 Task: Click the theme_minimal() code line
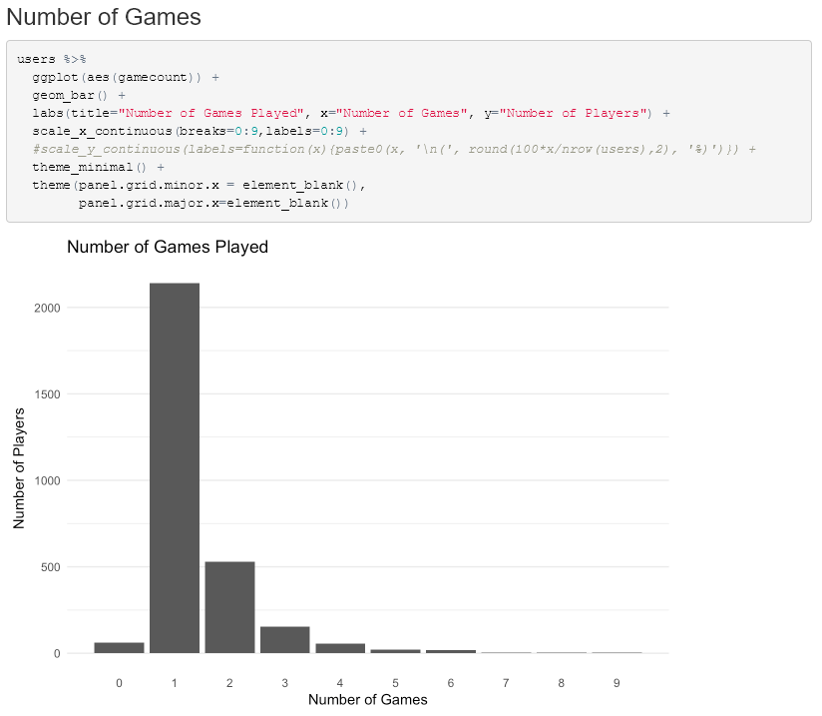[98, 167]
